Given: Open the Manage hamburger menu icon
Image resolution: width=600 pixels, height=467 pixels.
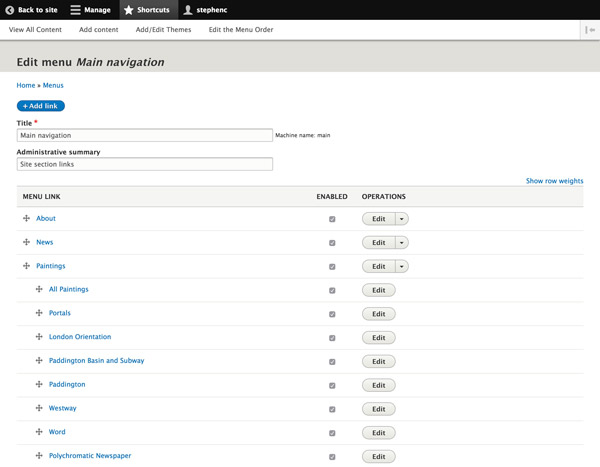Looking at the screenshot, I should click(x=75, y=10).
